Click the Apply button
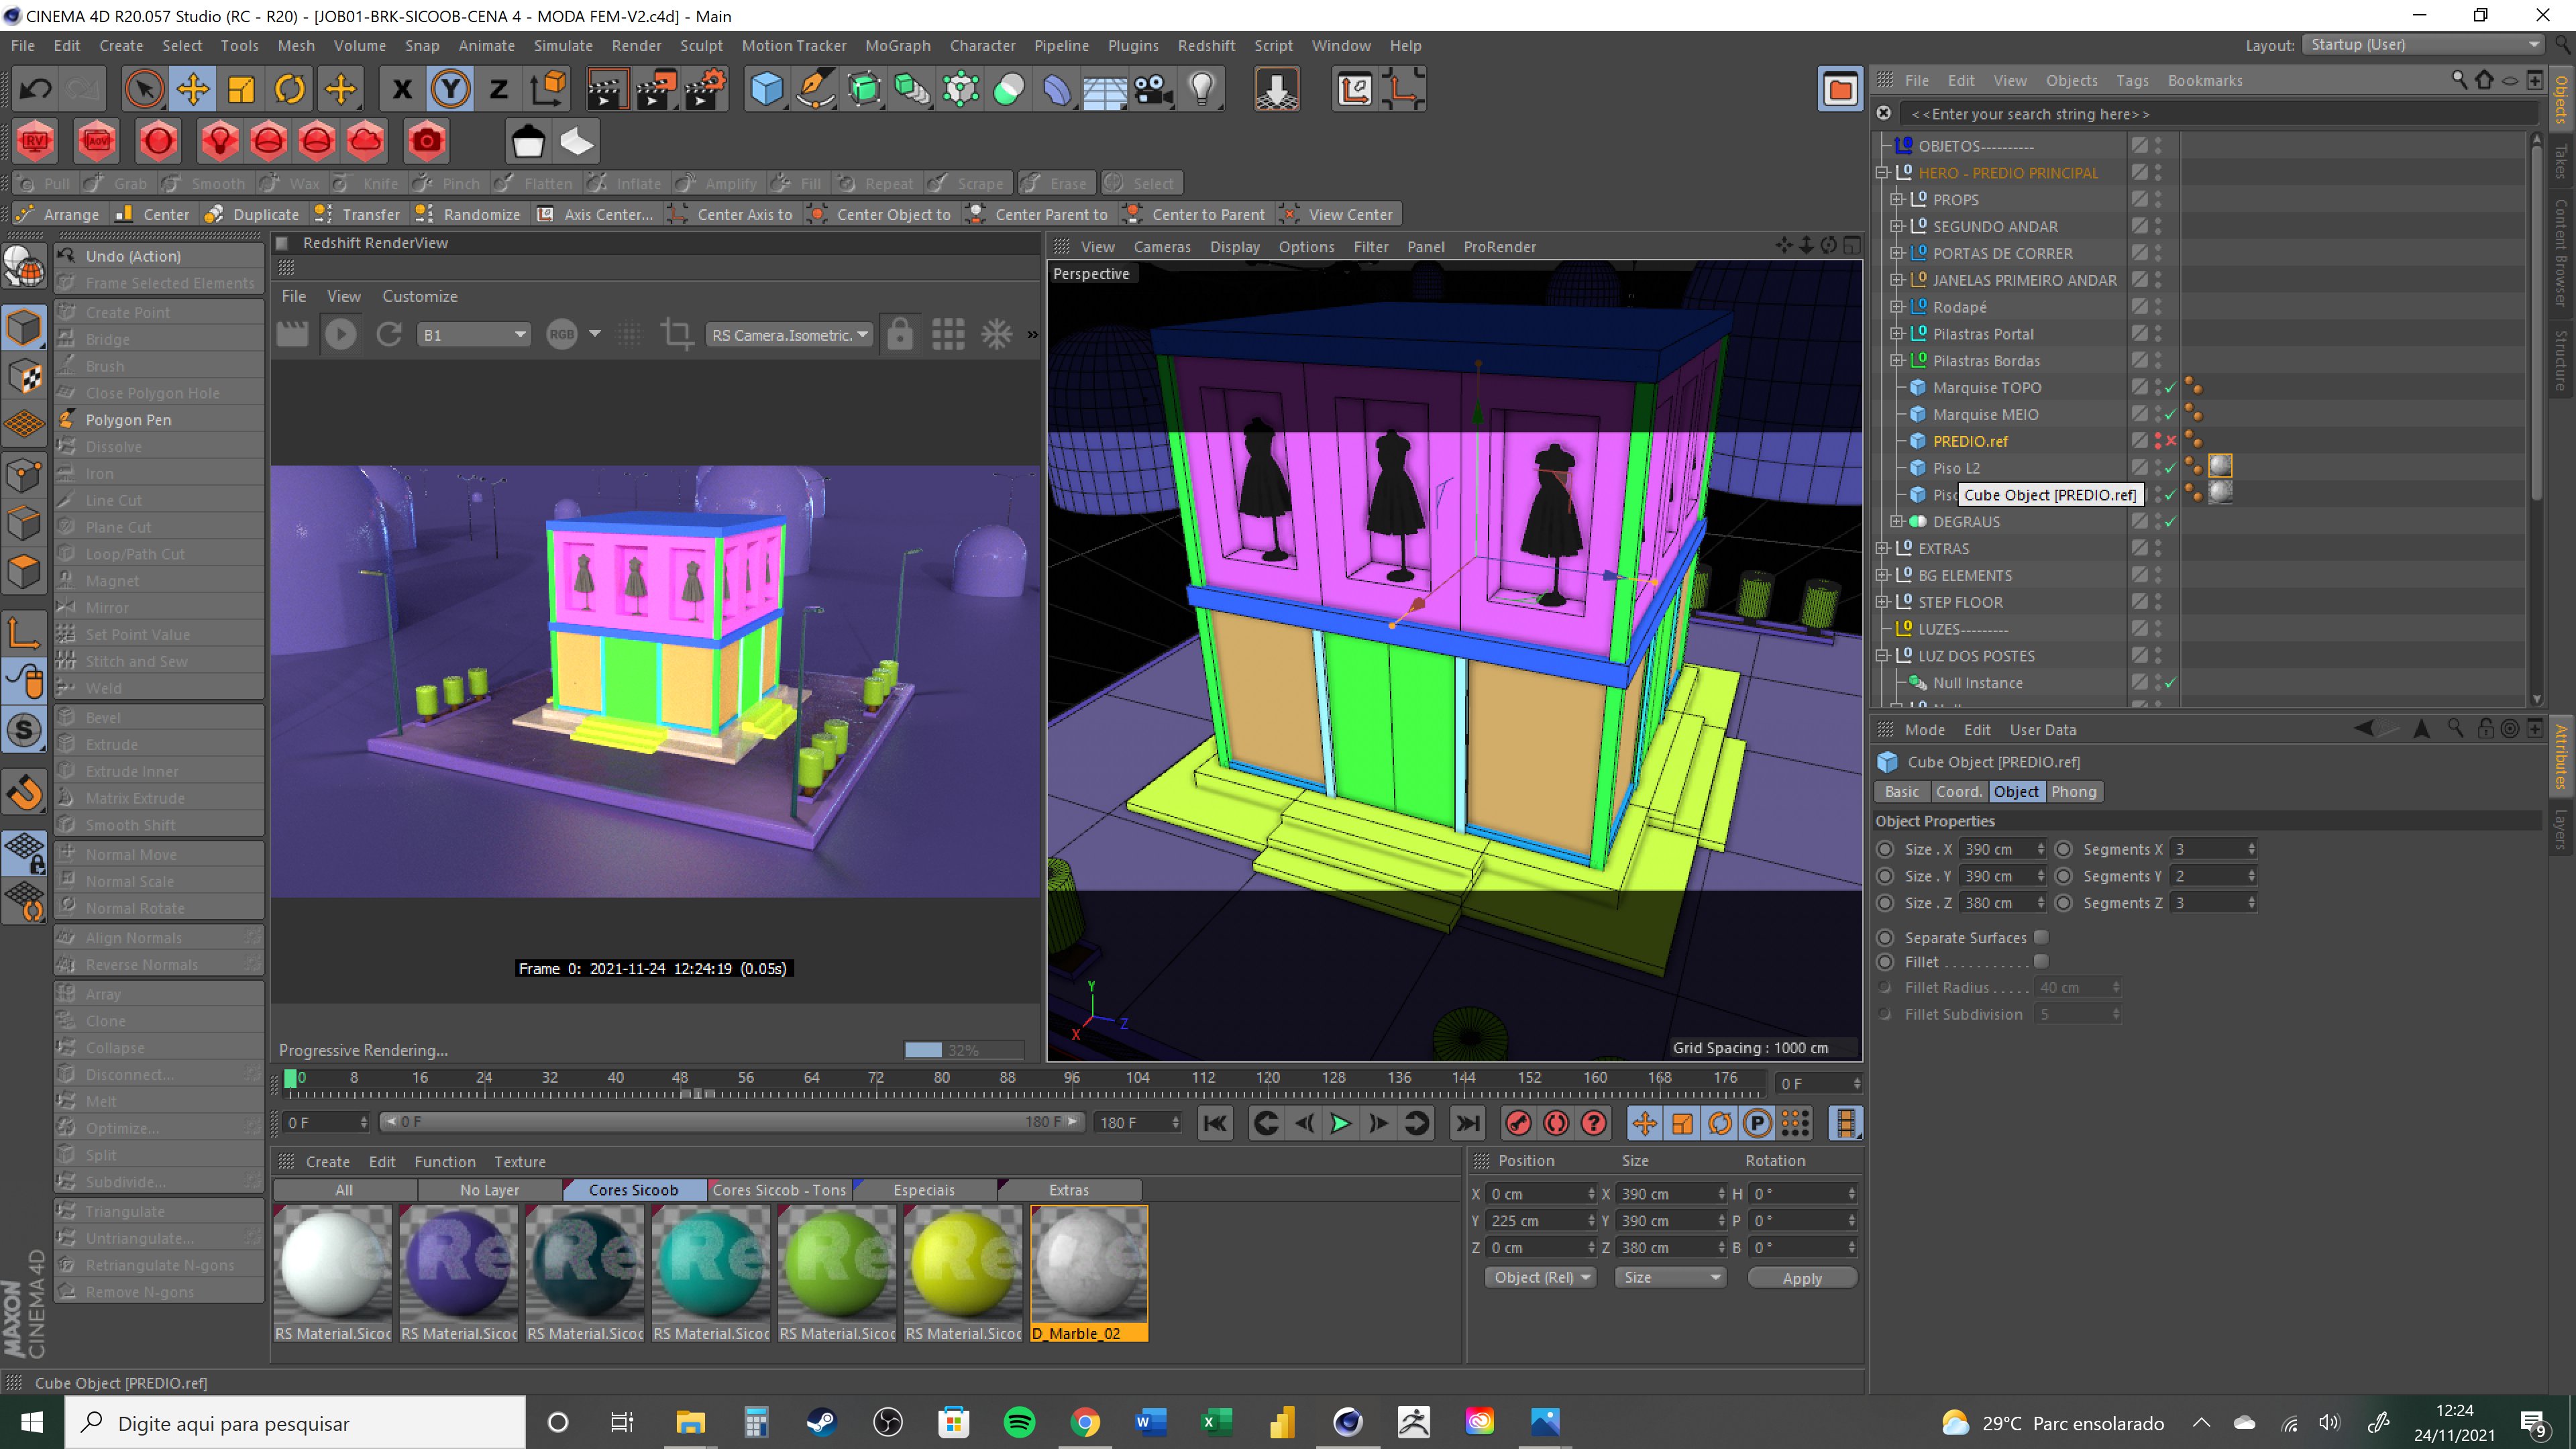 click(1801, 1278)
